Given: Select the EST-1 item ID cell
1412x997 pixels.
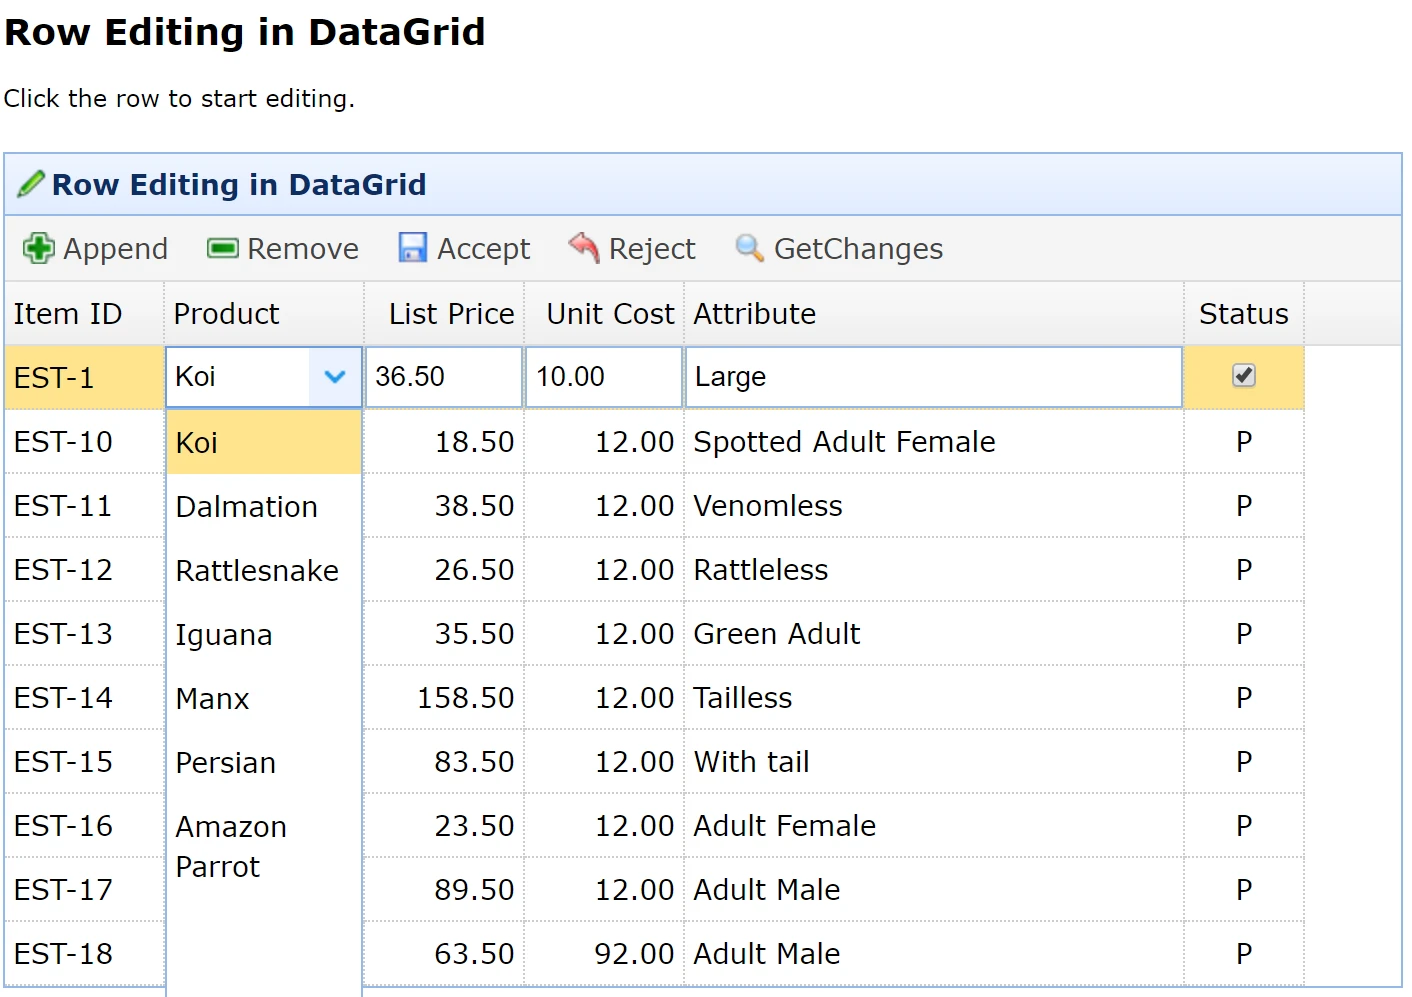Looking at the screenshot, I should pos(84,377).
